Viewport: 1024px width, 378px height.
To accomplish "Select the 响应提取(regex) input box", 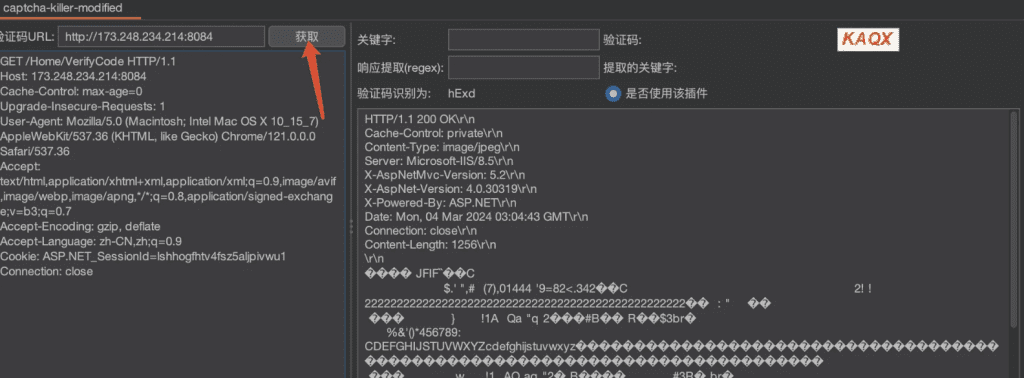I will tap(523, 67).
